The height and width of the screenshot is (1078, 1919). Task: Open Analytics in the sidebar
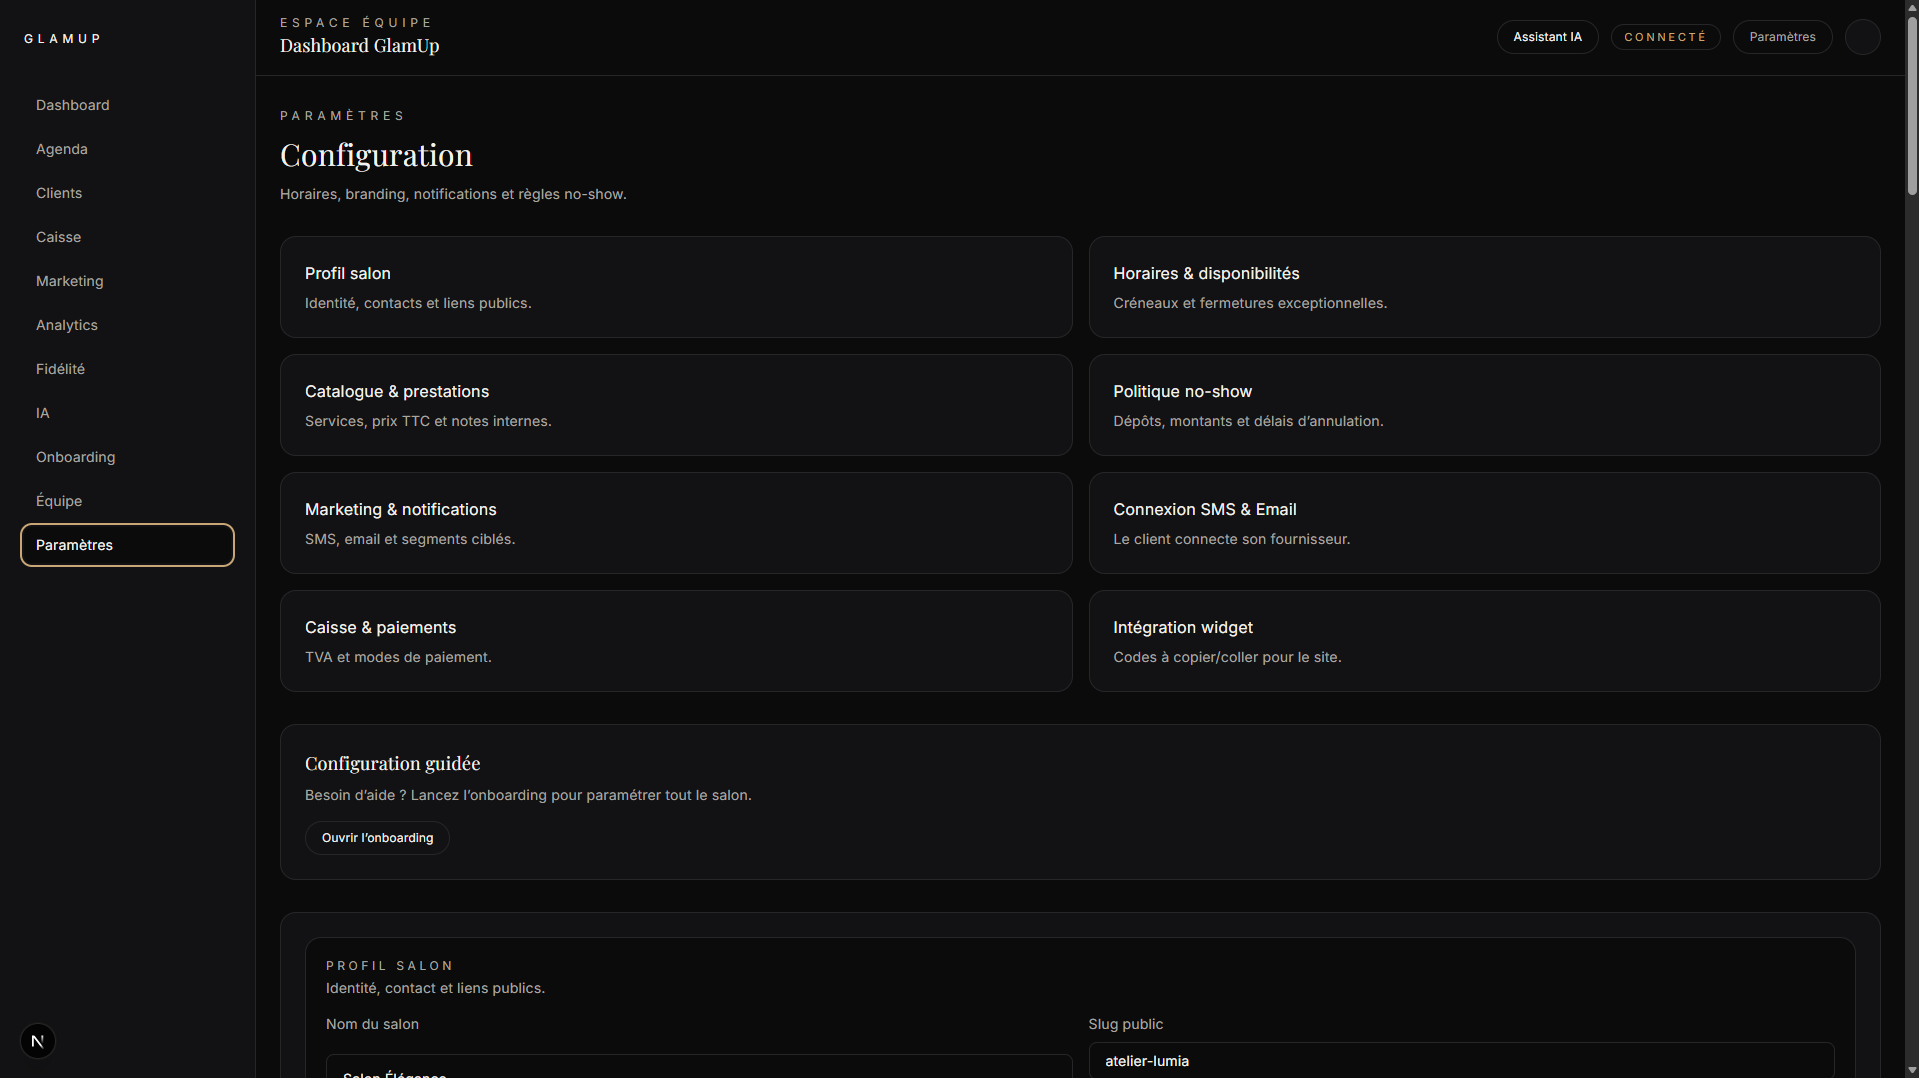67,325
